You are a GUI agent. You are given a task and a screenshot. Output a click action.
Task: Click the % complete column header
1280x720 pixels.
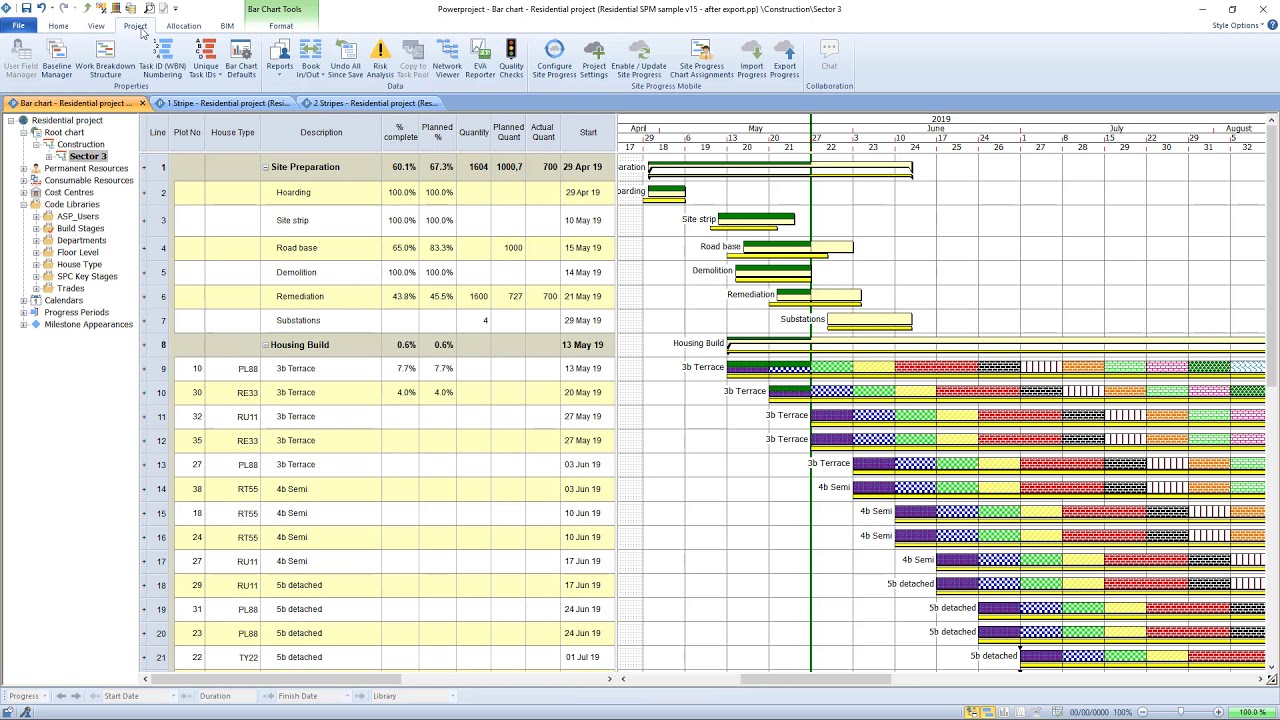[400, 132]
